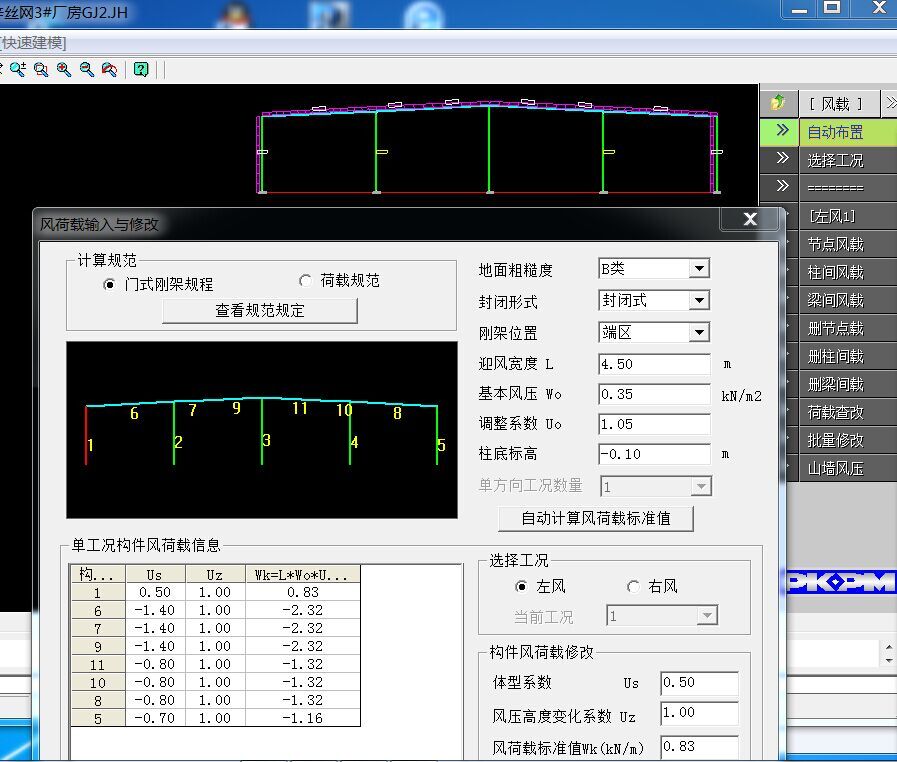897x762 pixels.
Task: Select 自动布置 in the side menu
Action: (847, 132)
